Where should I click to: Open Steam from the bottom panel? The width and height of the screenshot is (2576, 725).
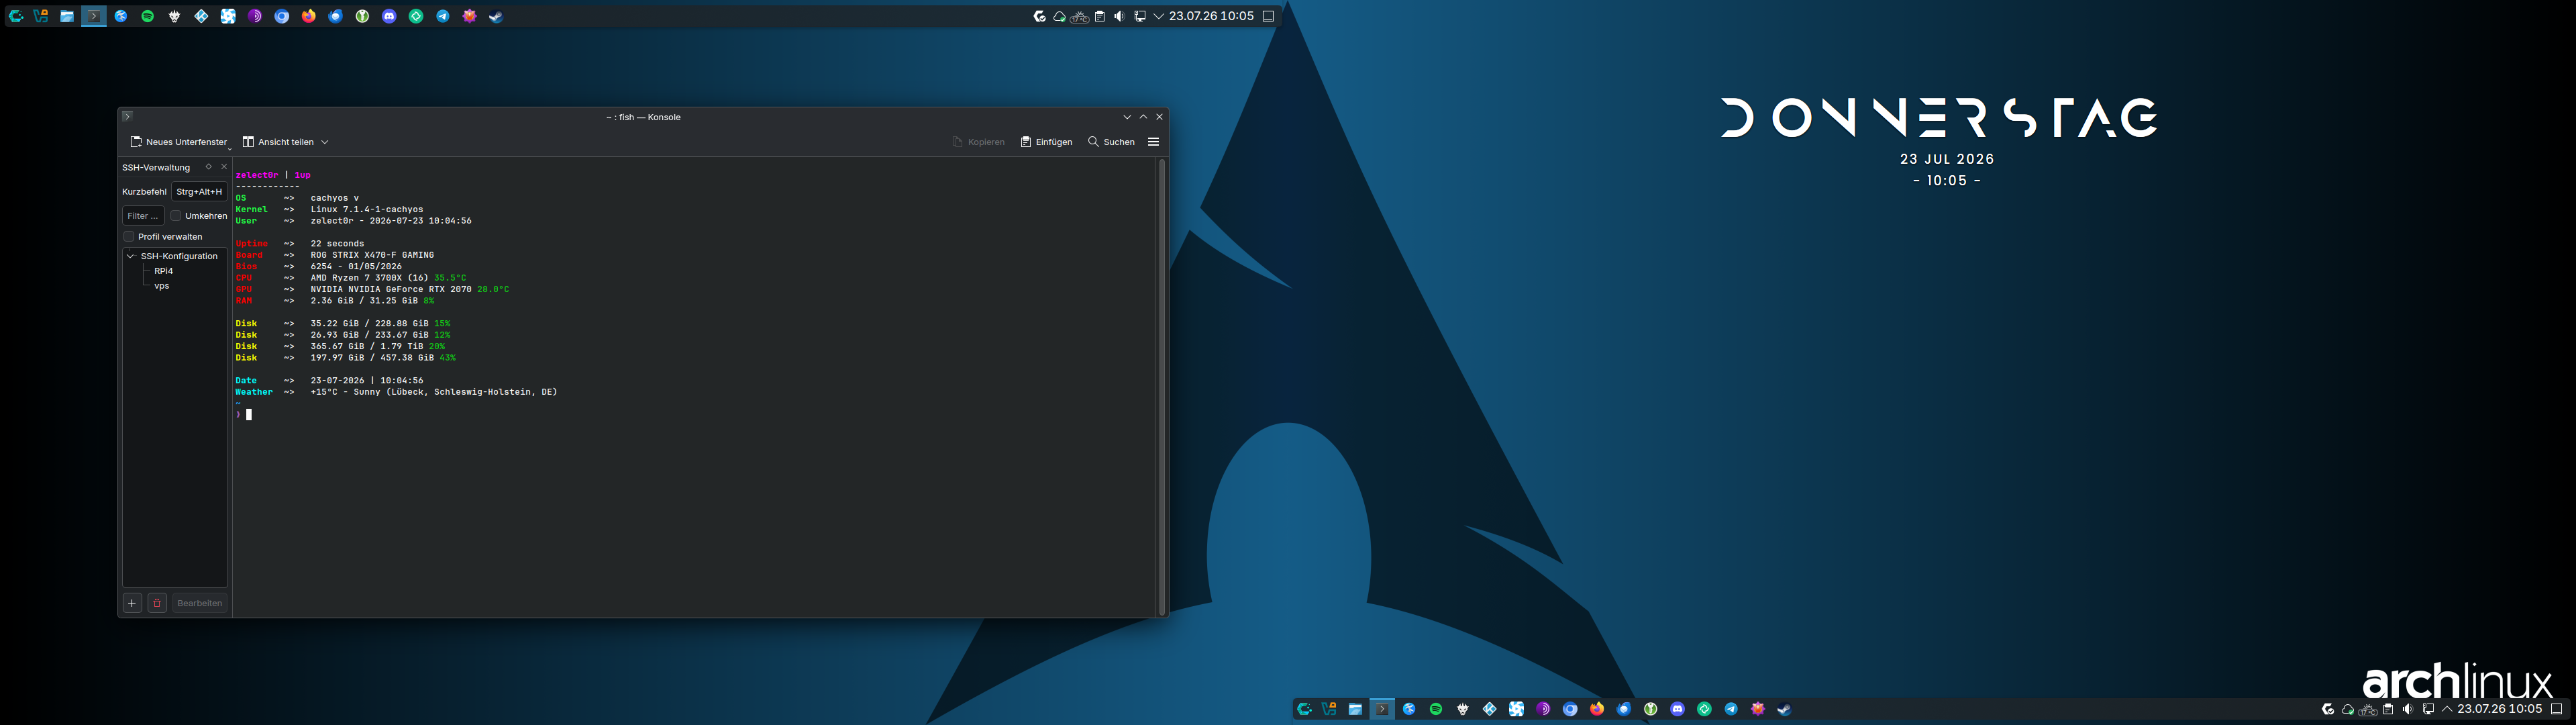click(1784, 709)
